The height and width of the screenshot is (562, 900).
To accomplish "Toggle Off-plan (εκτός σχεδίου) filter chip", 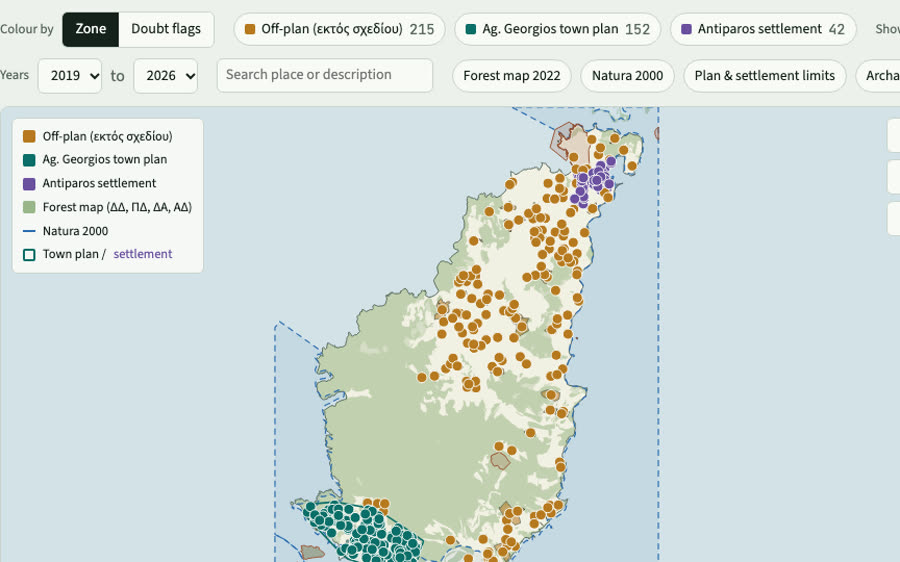I will [339, 29].
